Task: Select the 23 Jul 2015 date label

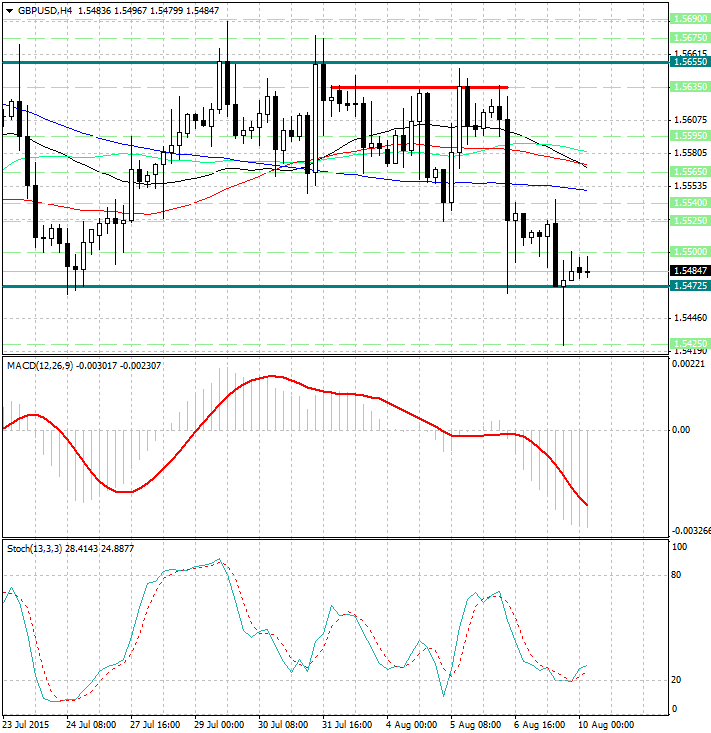Action: coord(27,724)
